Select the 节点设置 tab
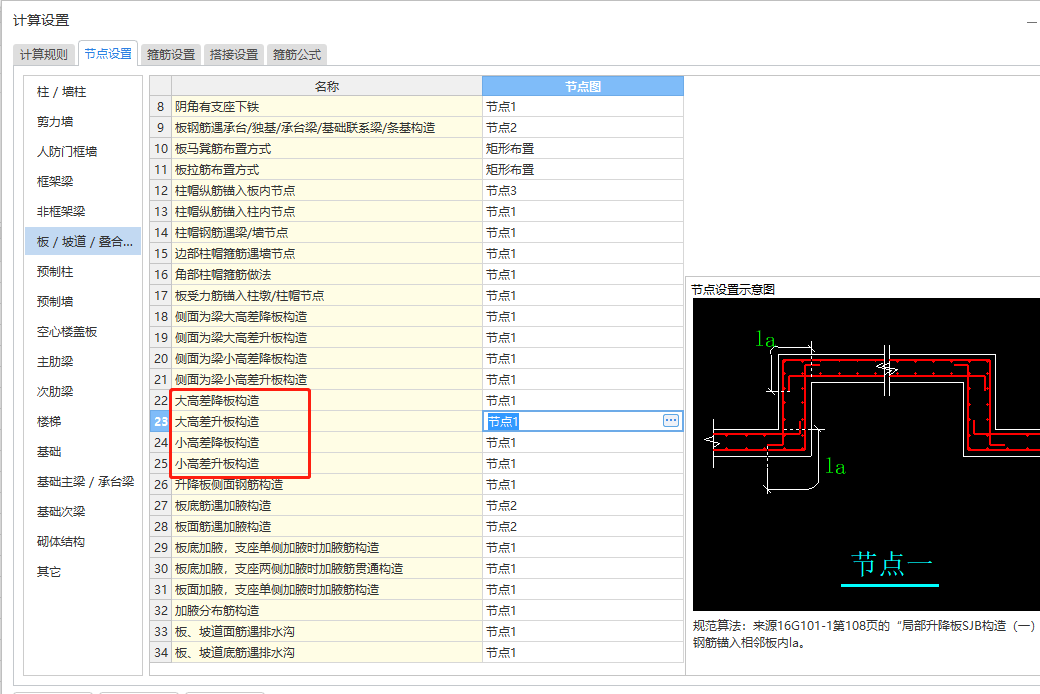The width and height of the screenshot is (1040, 694). coord(108,54)
